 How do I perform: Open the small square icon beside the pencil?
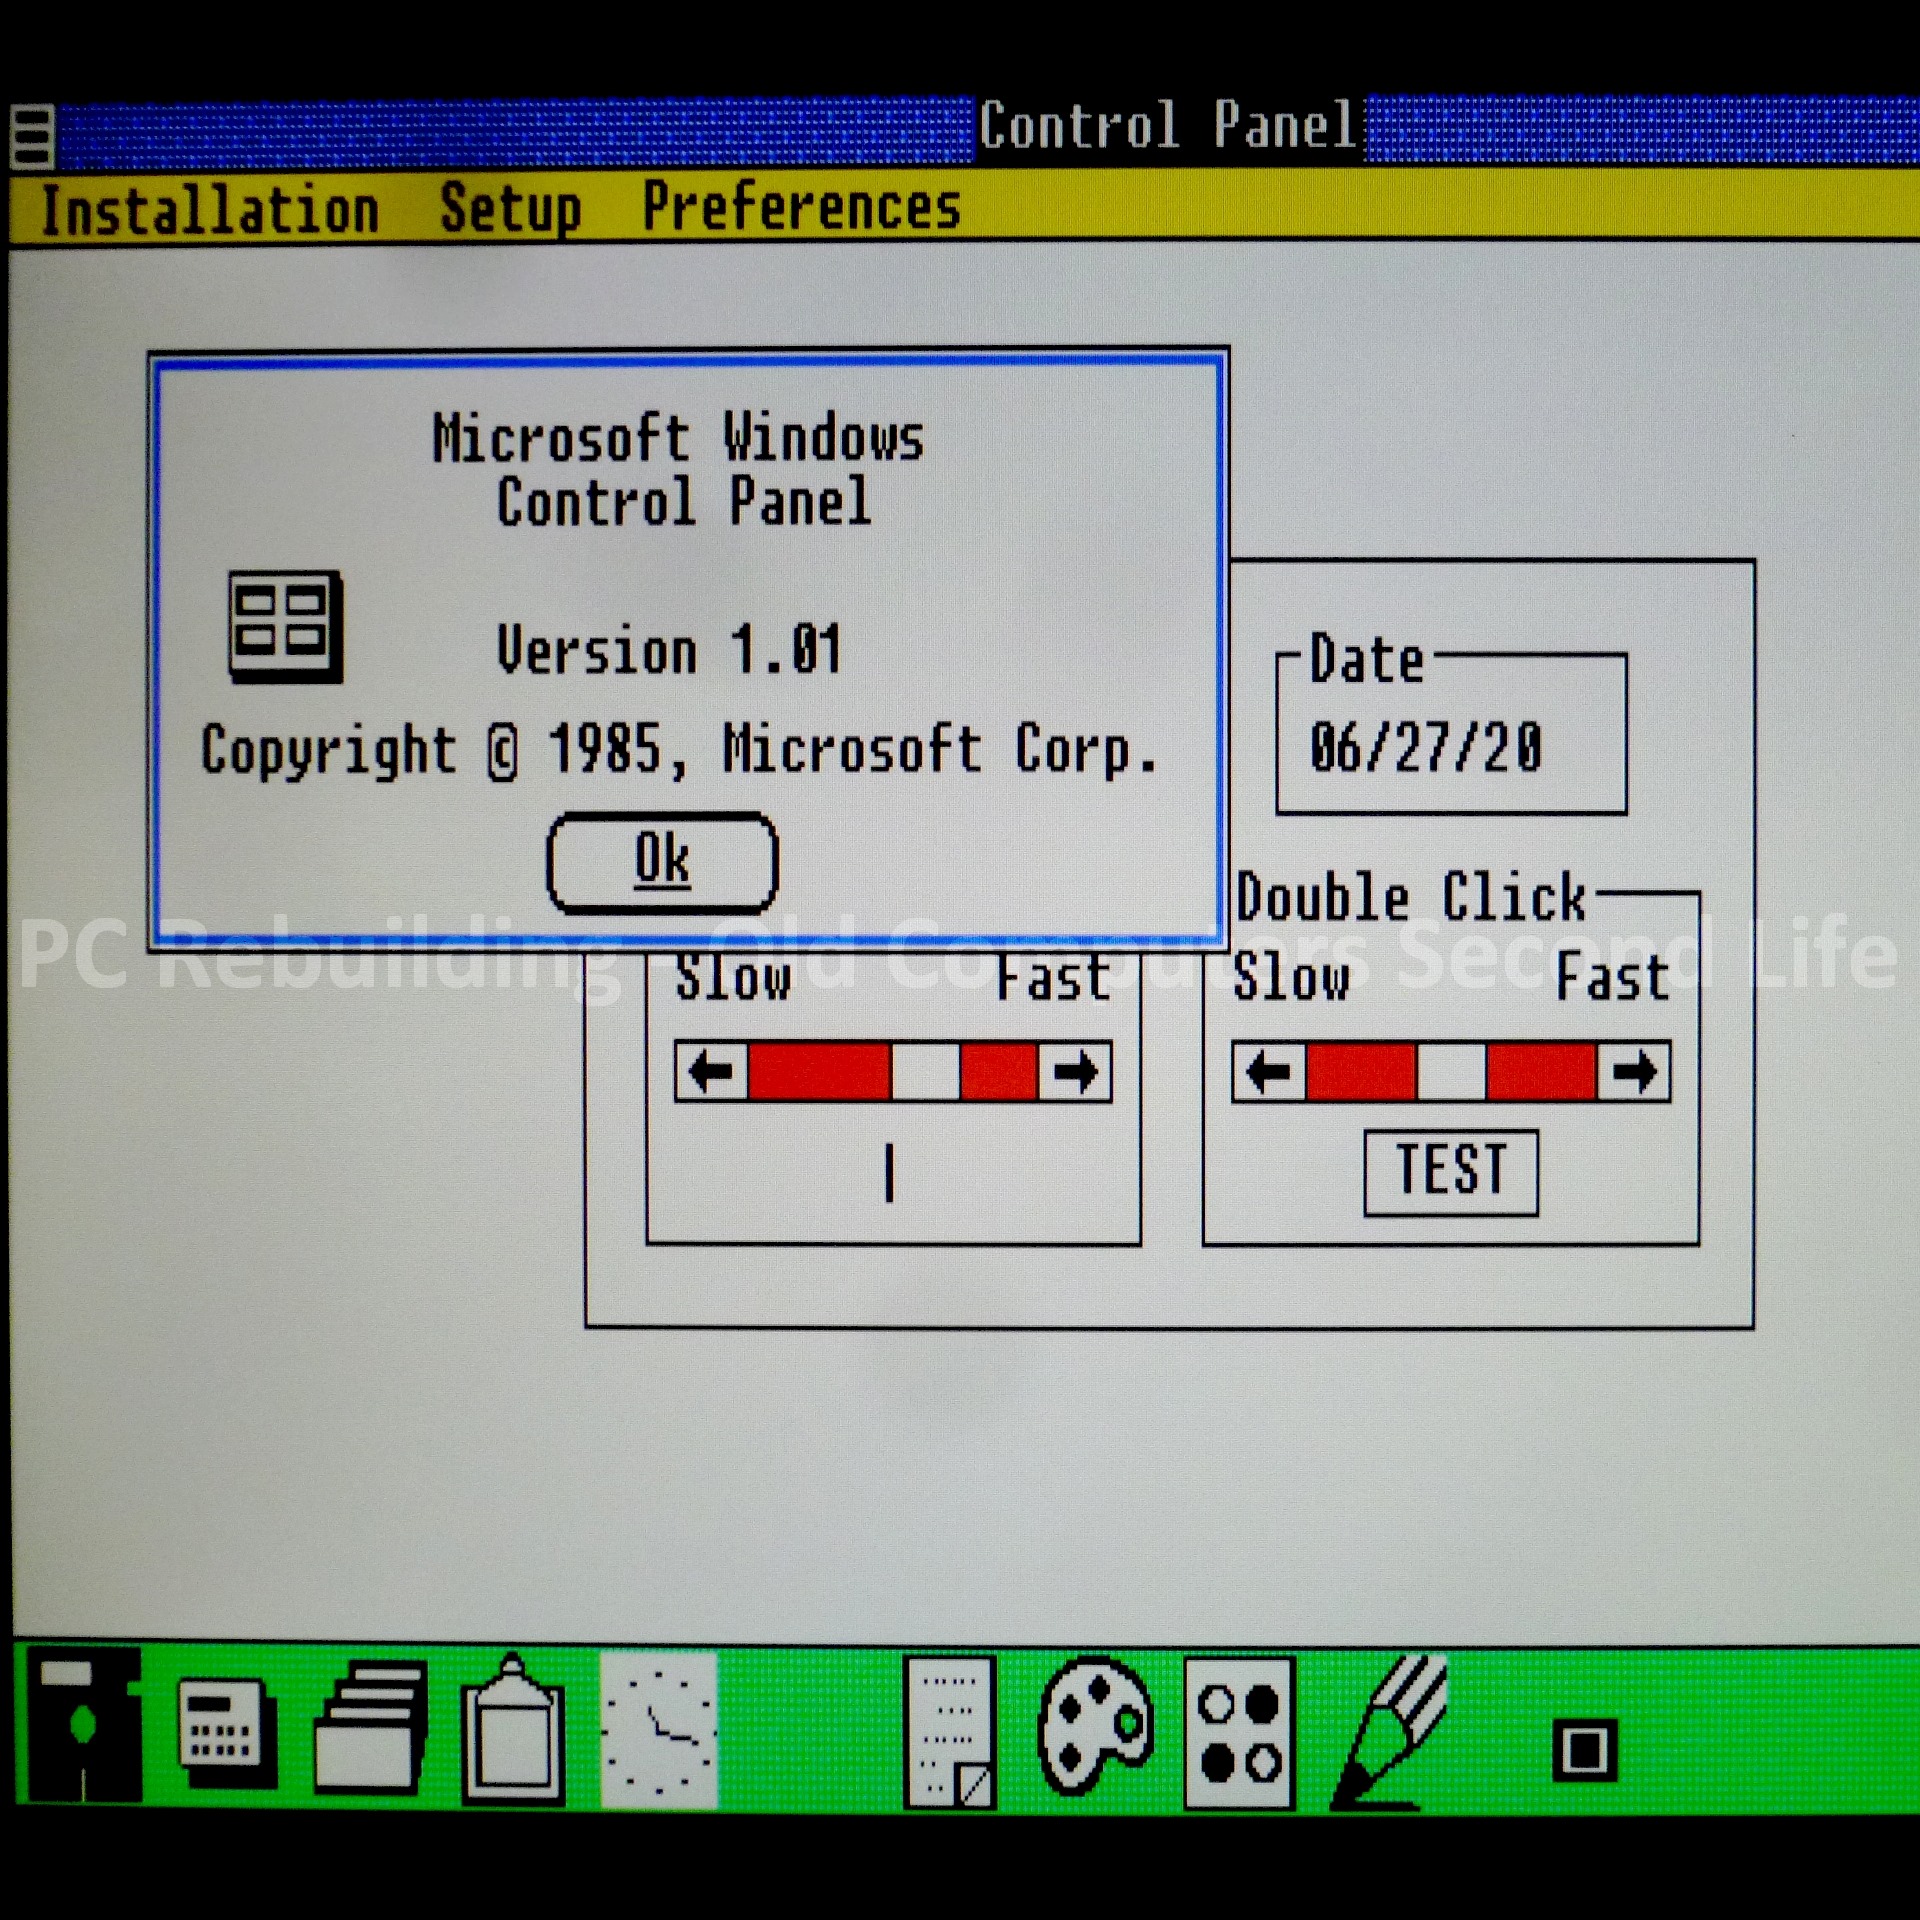tap(1584, 1750)
